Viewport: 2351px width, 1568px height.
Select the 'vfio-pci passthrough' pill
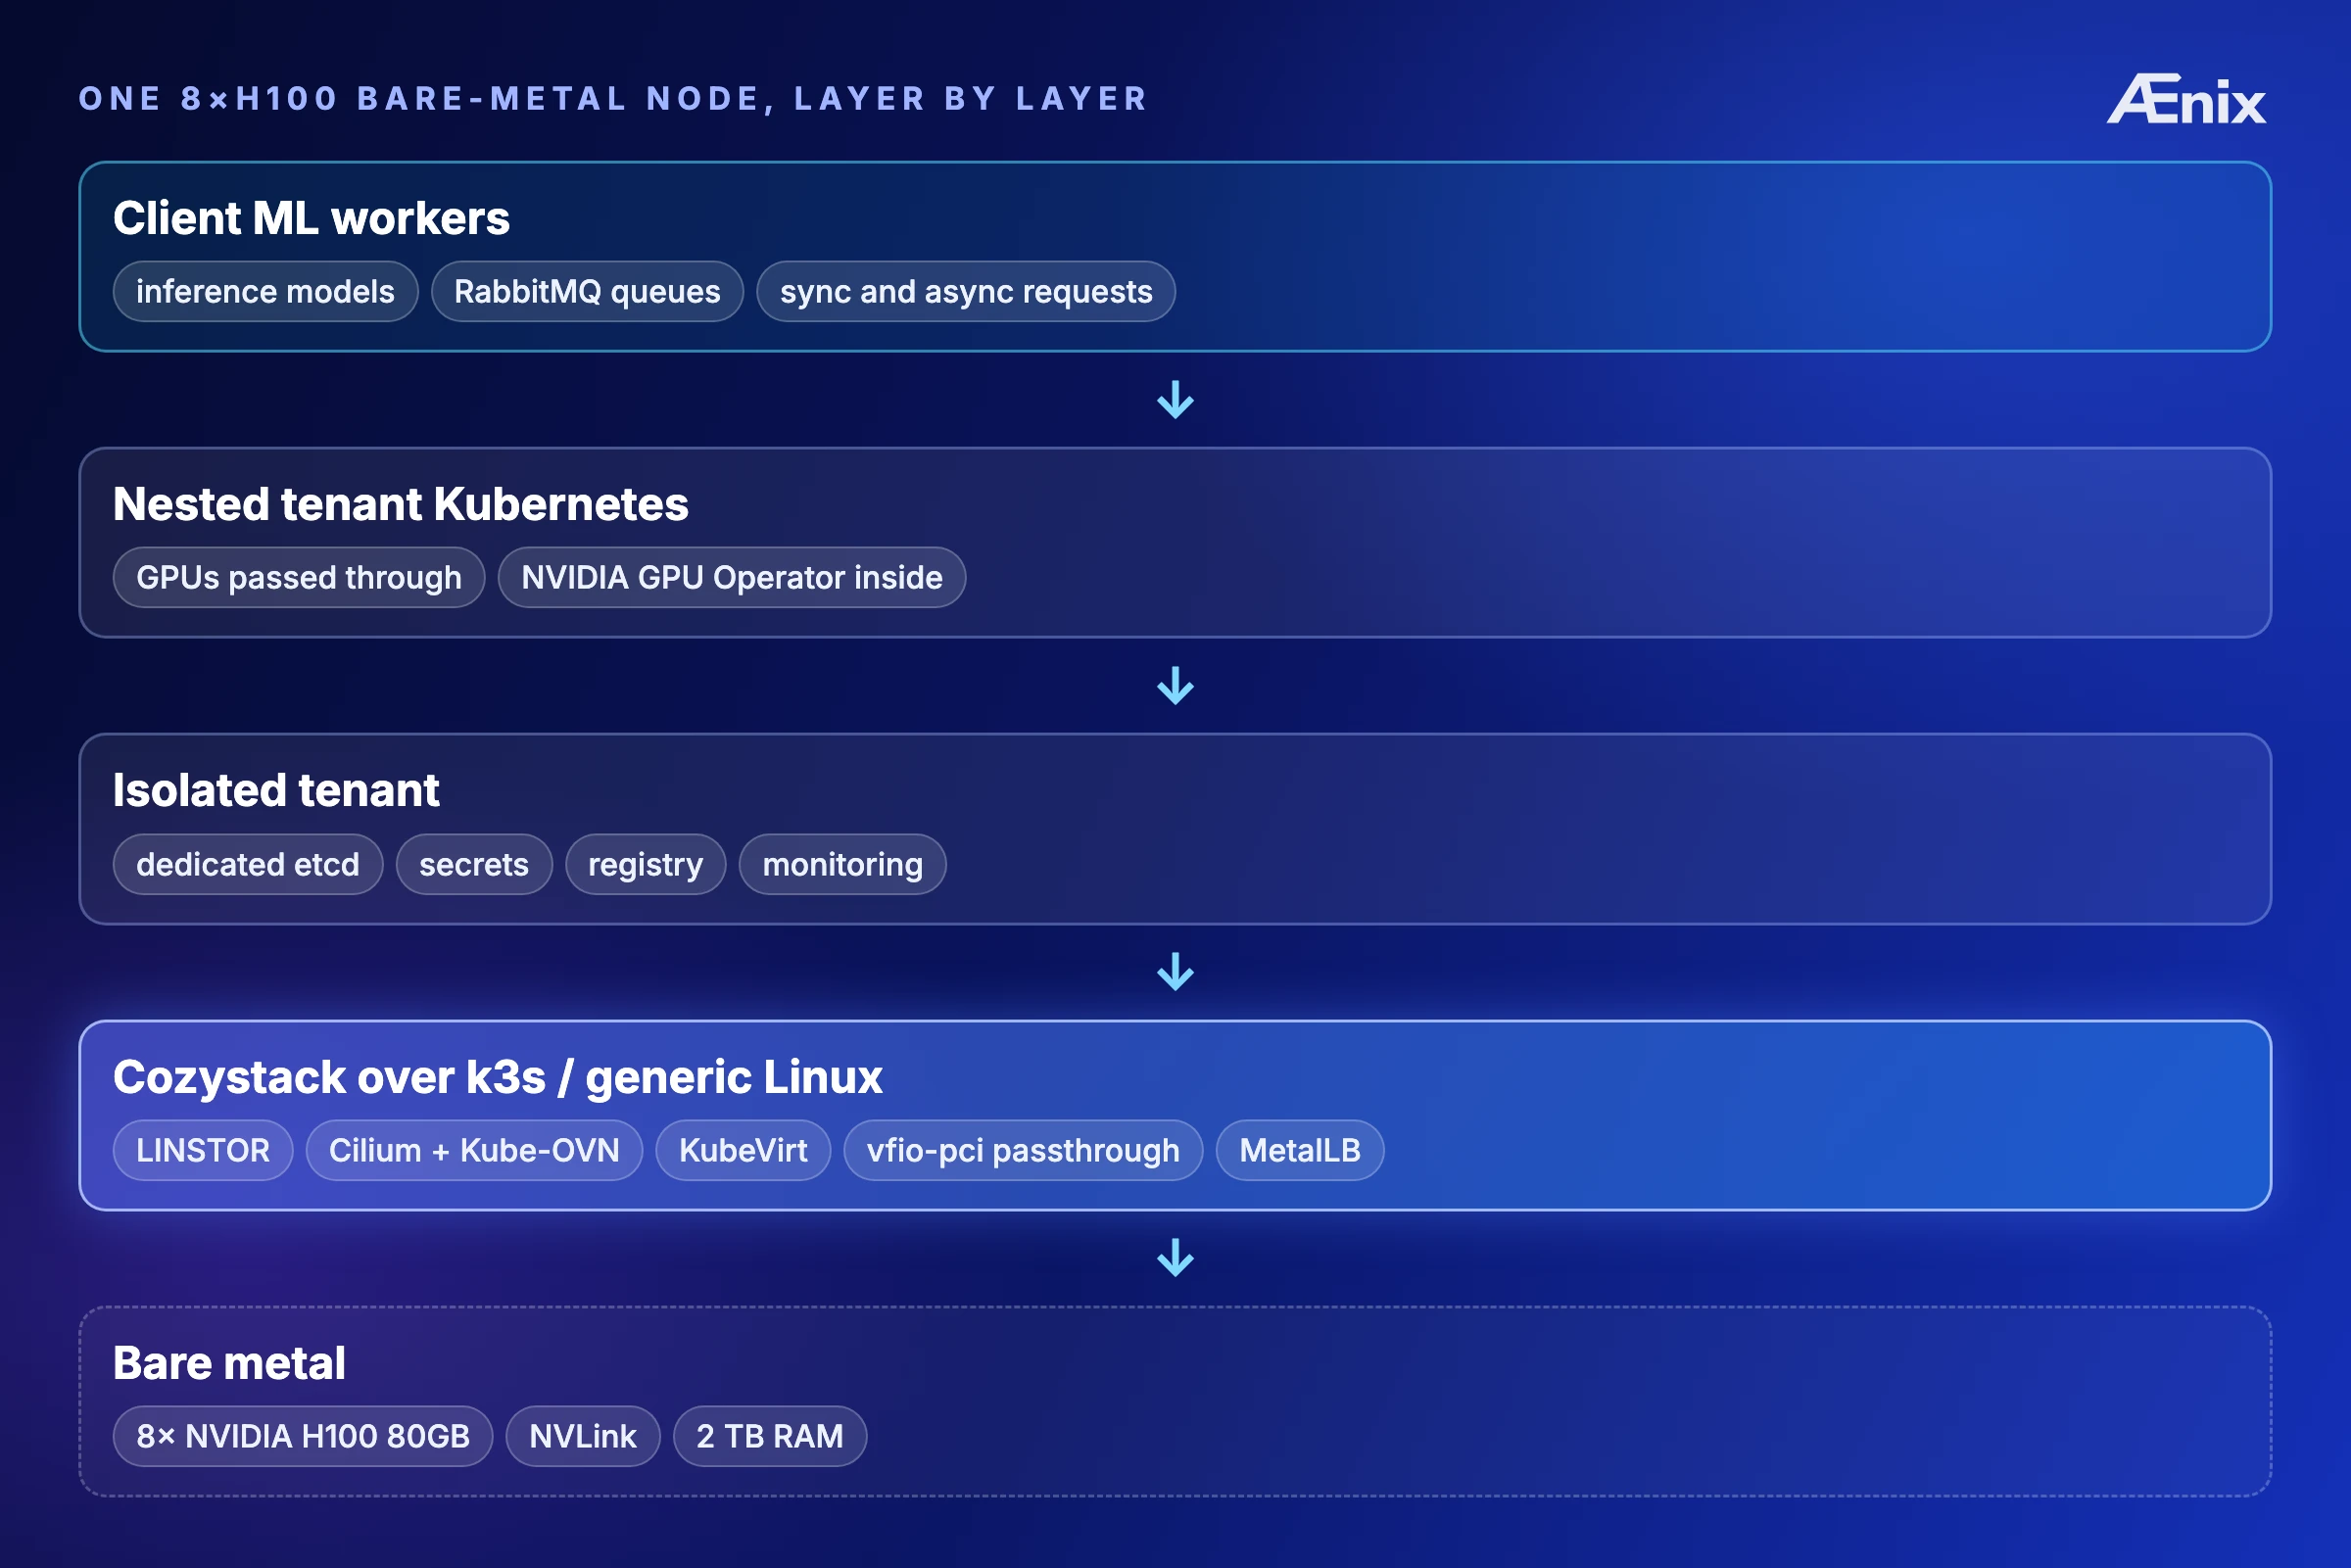[x=1023, y=1150]
